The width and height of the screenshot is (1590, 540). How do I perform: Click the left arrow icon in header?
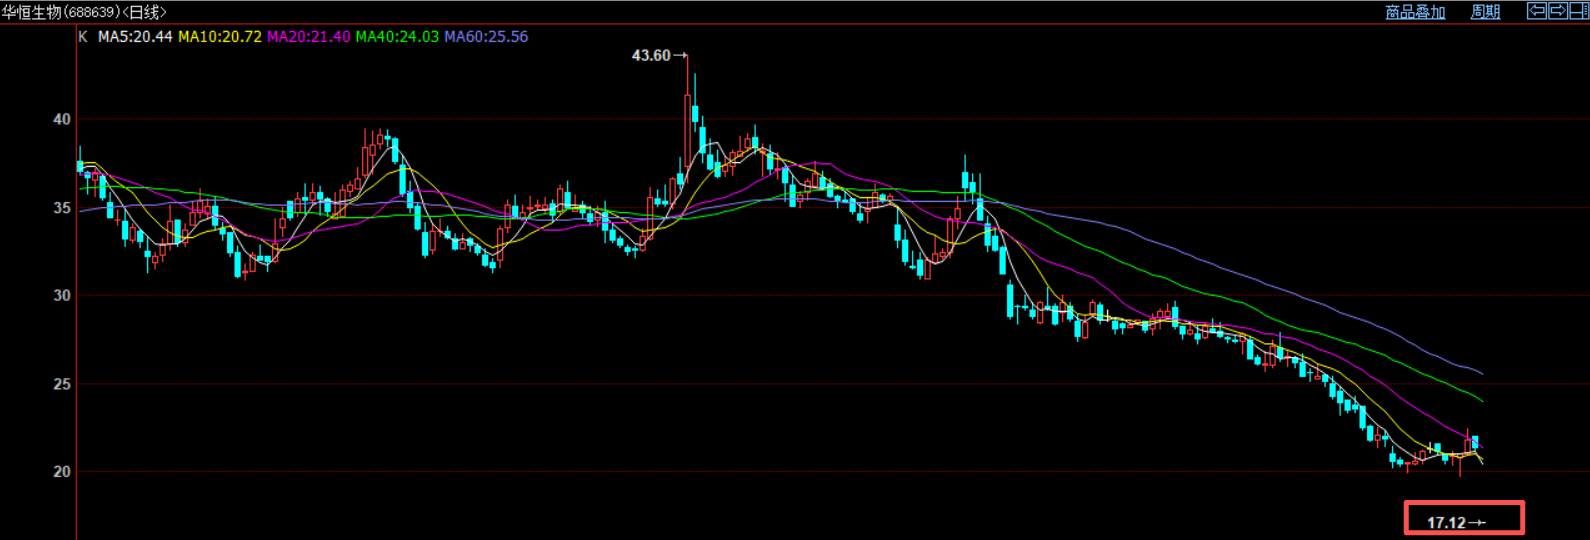(x=1536, y=11)
